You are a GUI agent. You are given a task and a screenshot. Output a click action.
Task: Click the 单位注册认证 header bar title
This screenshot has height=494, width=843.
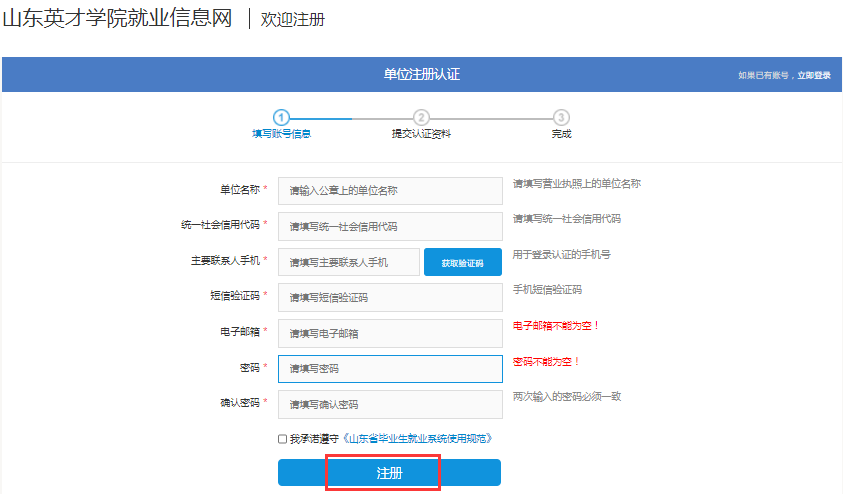click(x=421, y=75)
